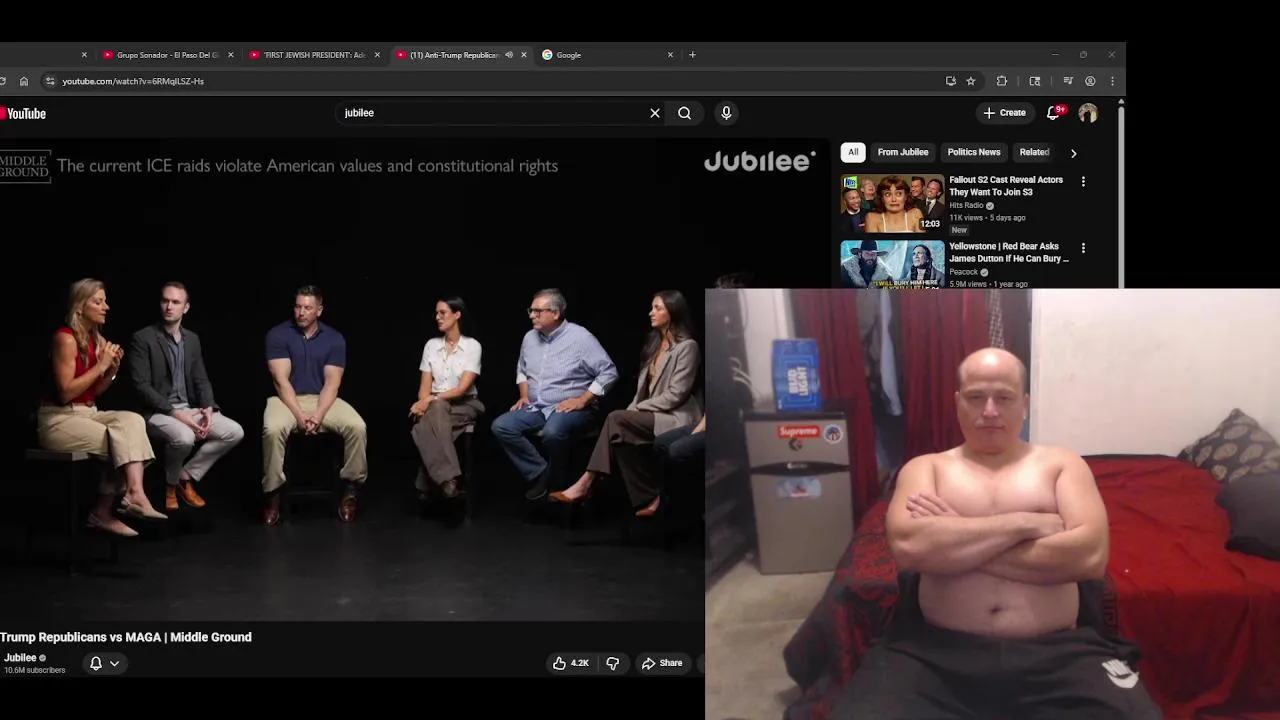This screenshot has width=1280, height=720.
Task: Like the video with 4.2K
Action: pyautogui.click(x=571, y=663)
